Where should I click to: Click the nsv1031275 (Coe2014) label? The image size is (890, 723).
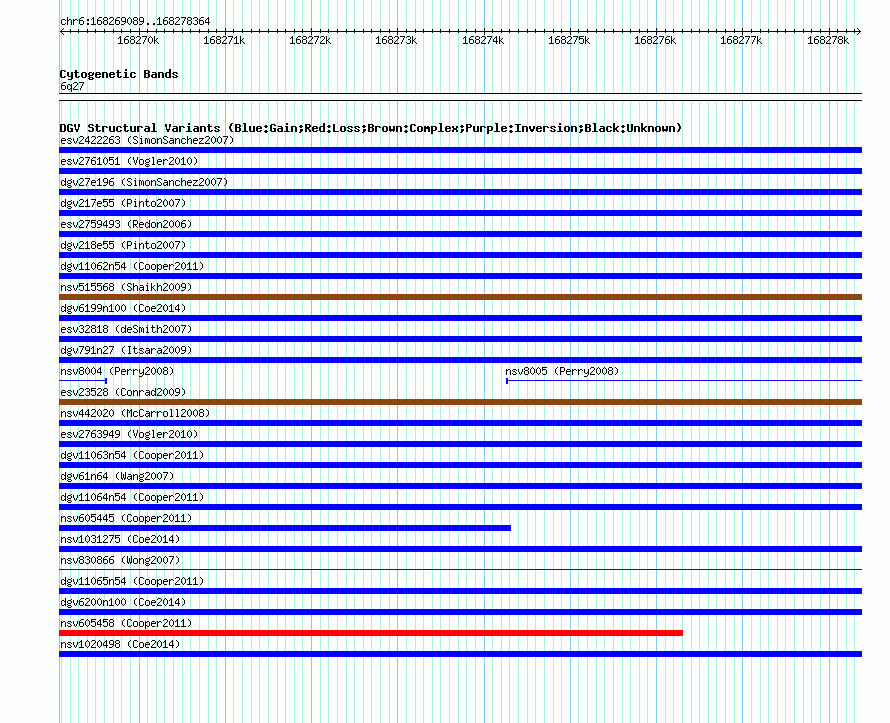[120, 539]
